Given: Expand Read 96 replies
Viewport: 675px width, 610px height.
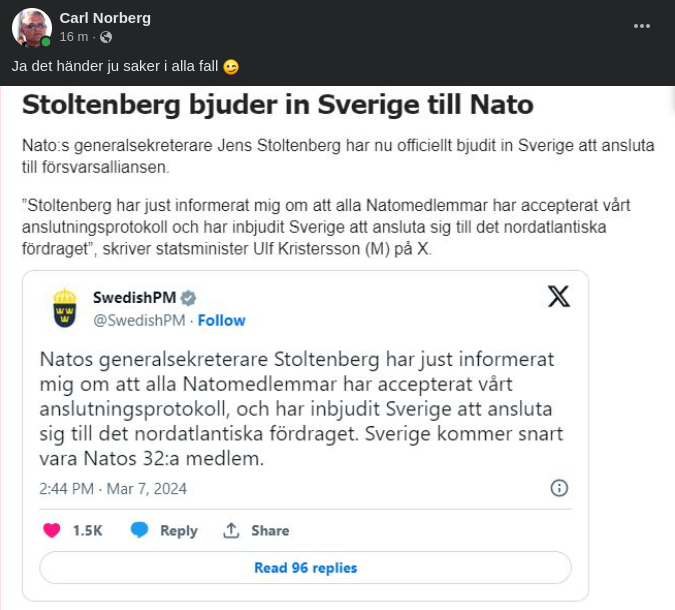Looking at the screenshot, I should pyautogui.click(x=305, y=568).
